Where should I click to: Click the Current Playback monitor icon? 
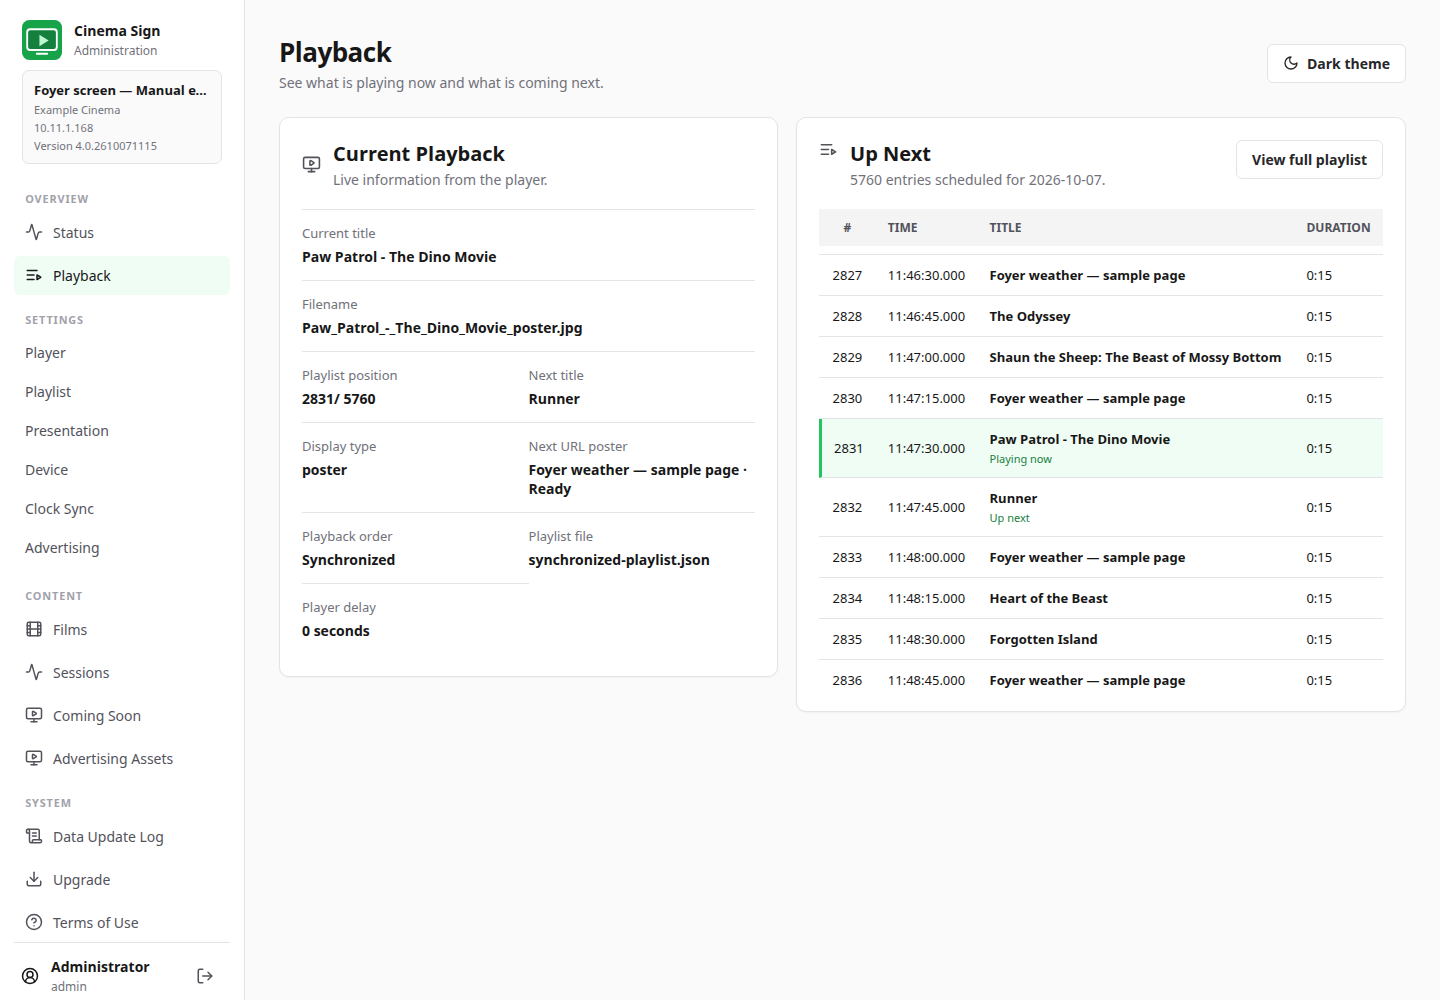tap(312, 164)
